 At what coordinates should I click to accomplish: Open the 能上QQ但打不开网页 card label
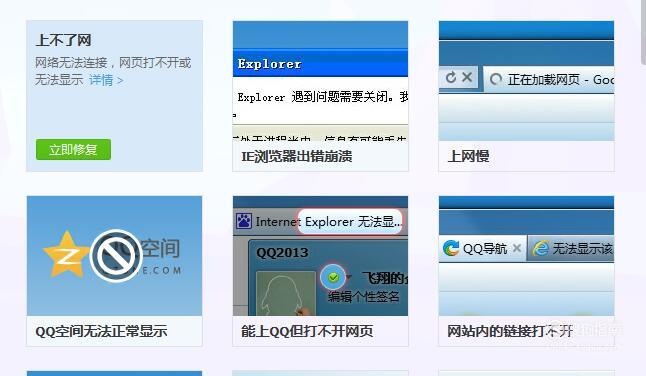(307, 331)
